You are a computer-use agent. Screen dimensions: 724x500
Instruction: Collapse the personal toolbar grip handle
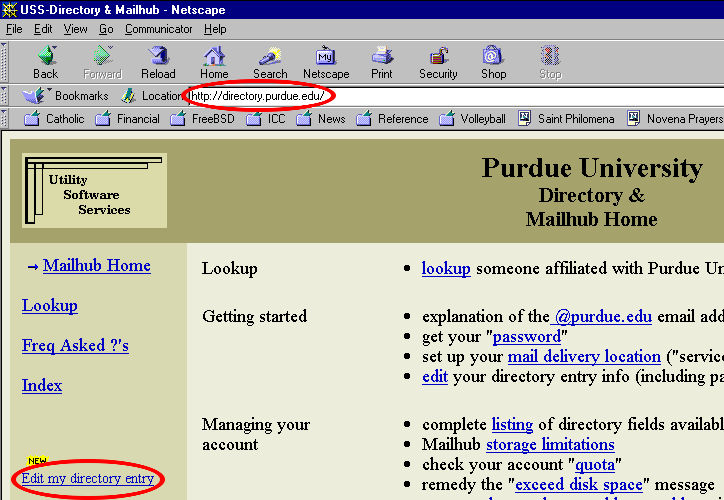tap(4, 119)
